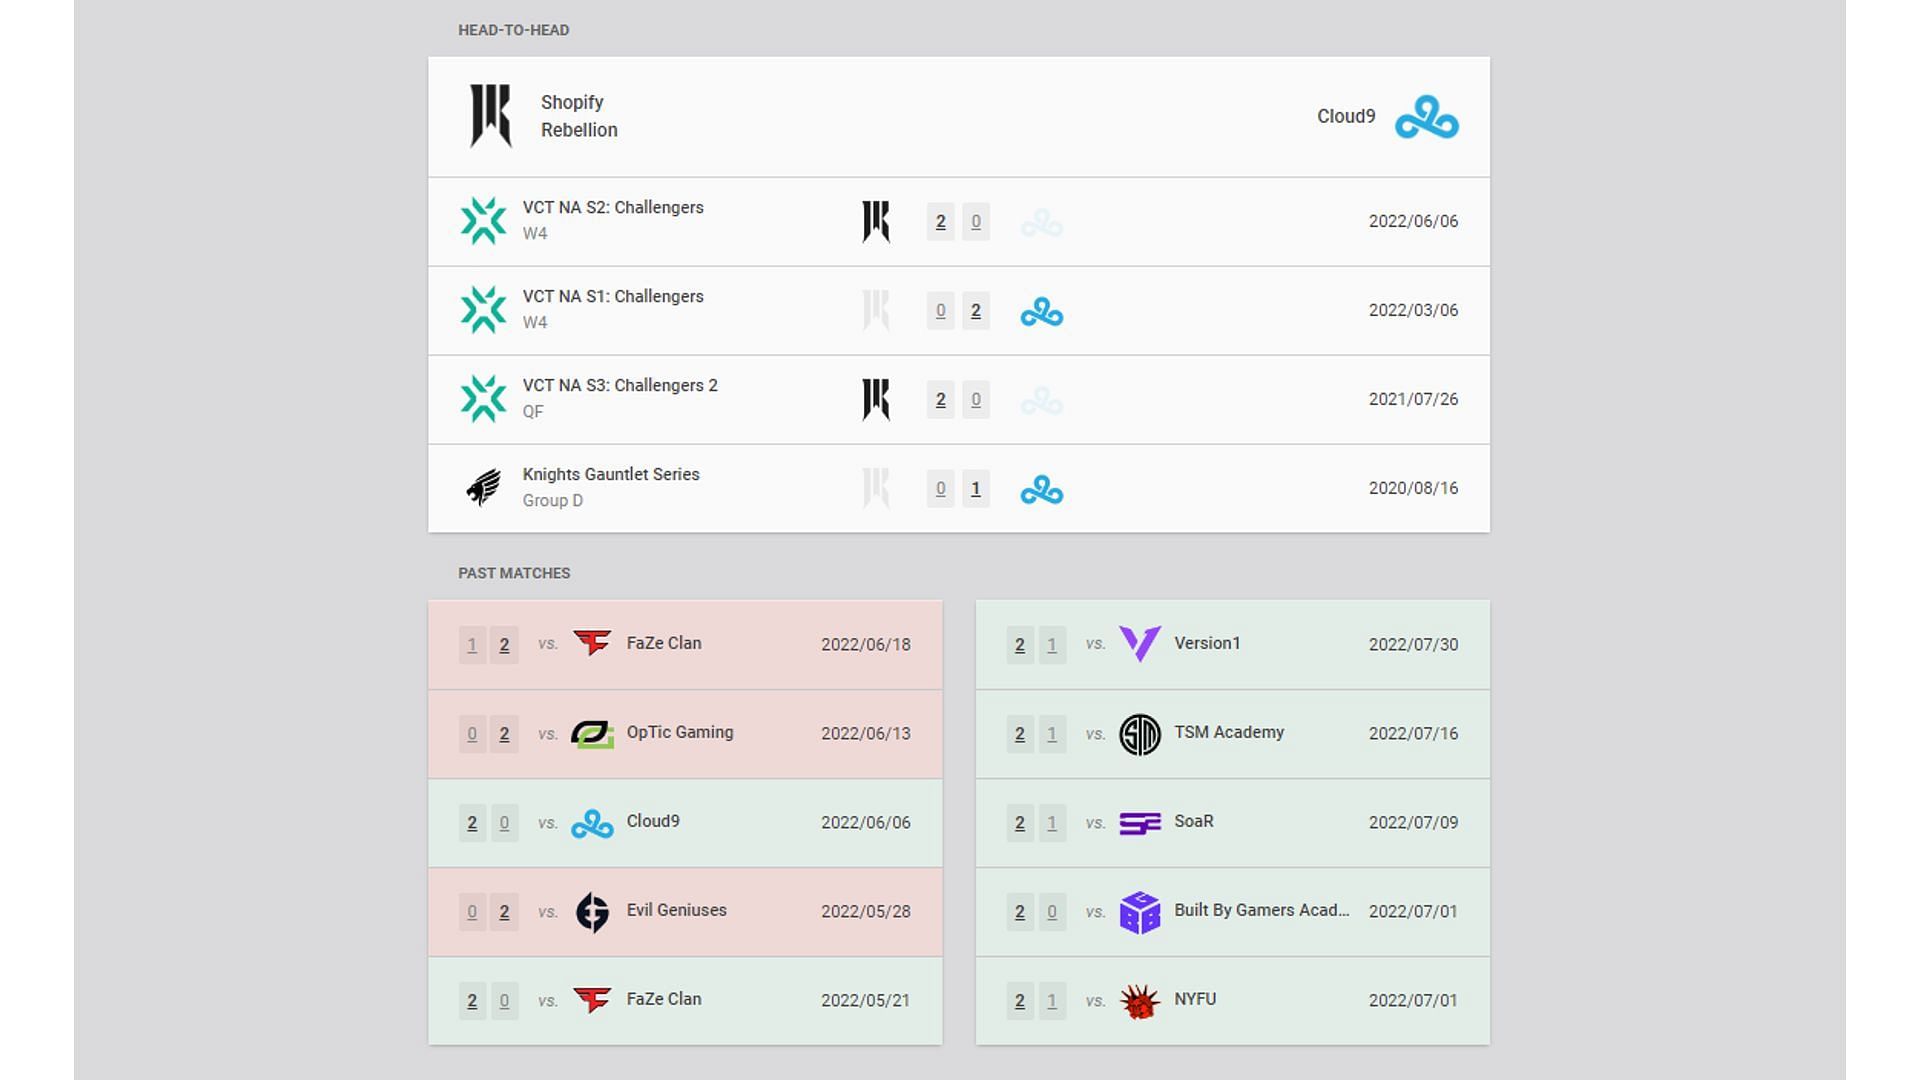Click date 2021/07/26 in head-to-head list
This screenshot has height=1080, width=1920.
(x=1413, y=399)
